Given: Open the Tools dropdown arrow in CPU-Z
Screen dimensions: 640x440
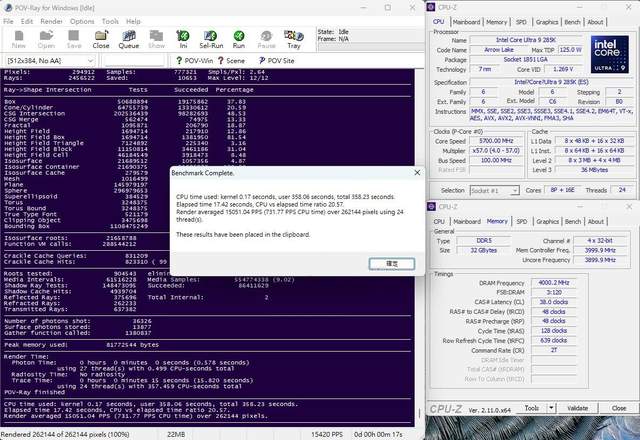Looking at the screenshot, I should (x=551, y=408).
